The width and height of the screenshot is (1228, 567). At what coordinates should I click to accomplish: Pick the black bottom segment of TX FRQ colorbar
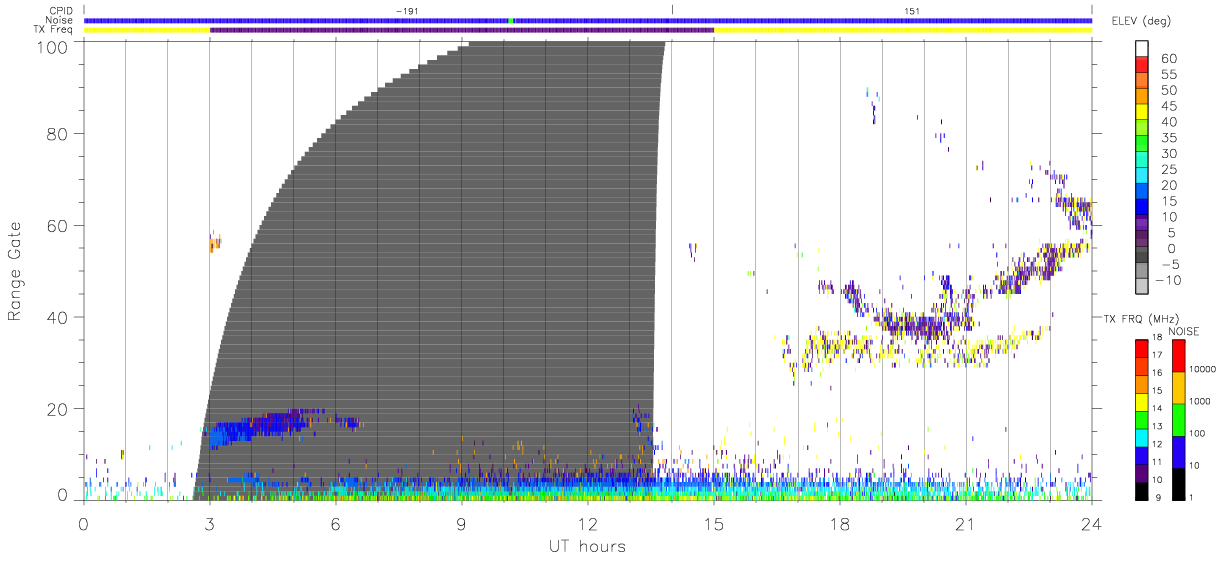point(1142,491)
